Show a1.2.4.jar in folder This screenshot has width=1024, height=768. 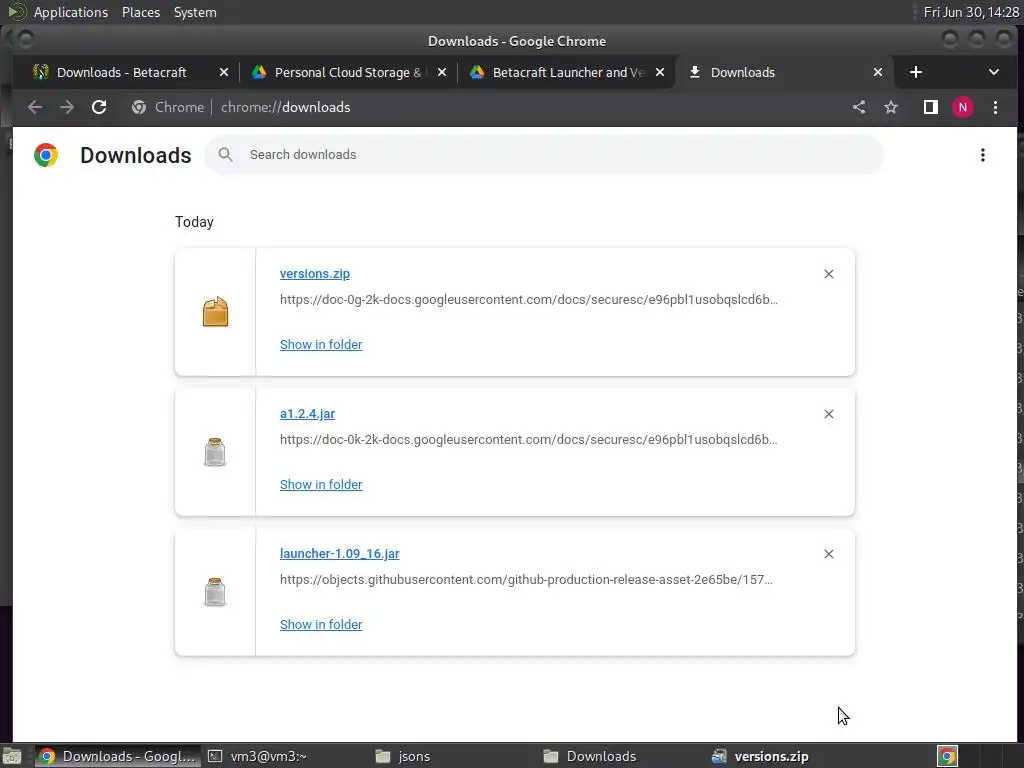click(321, 485)
